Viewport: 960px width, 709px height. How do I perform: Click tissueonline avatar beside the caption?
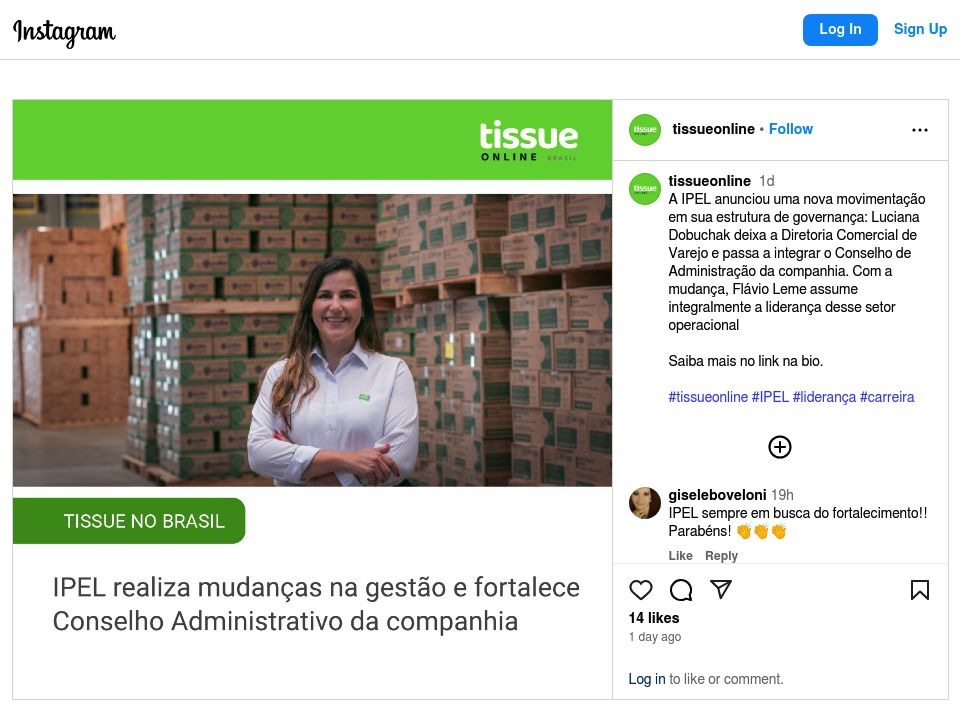tap(645, 189)
